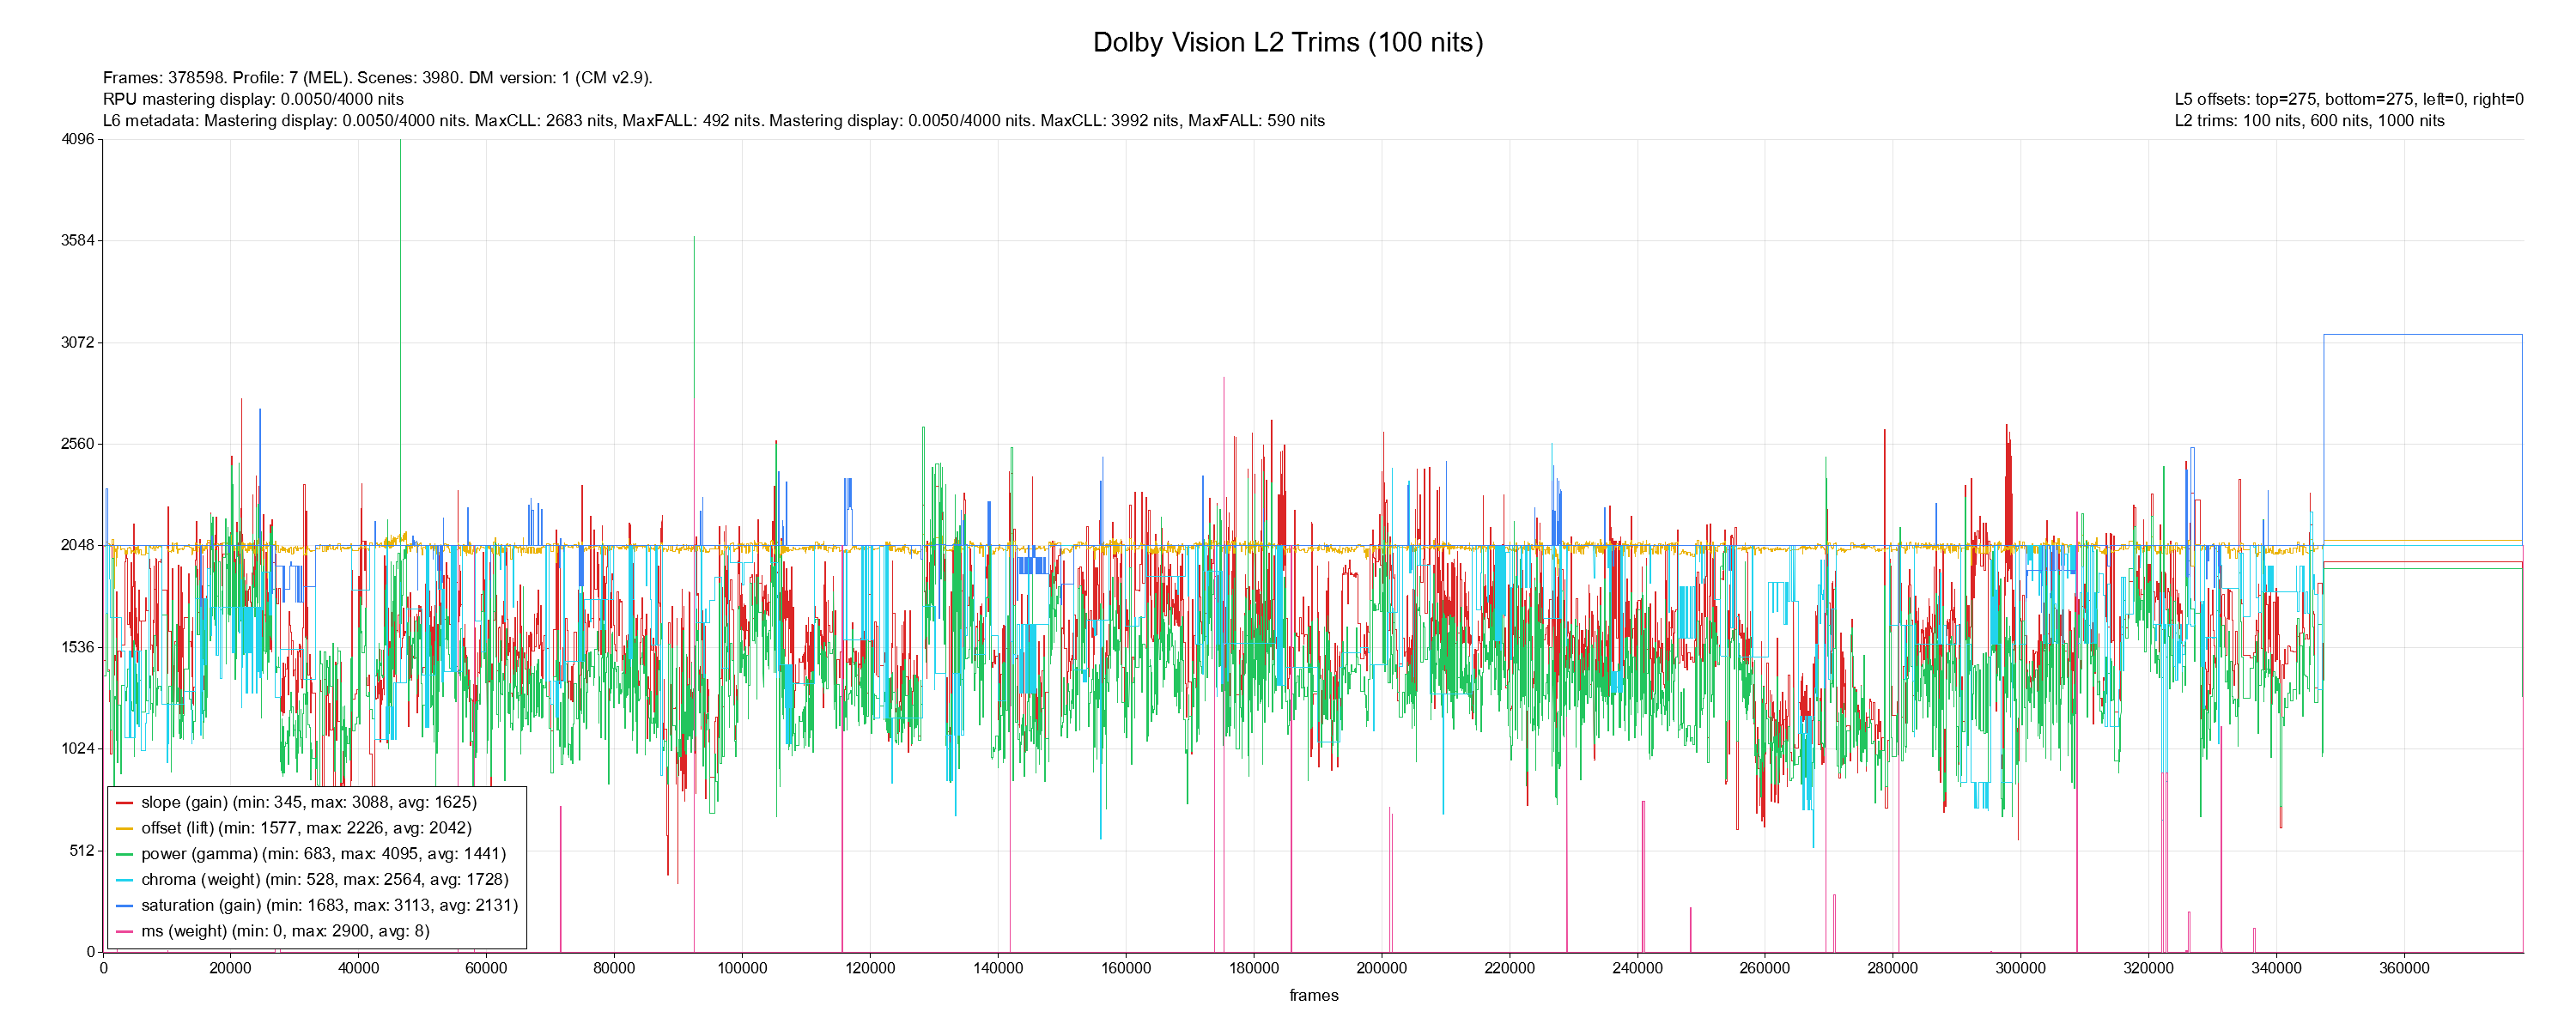The width and height of the screenshot is (2576, 1030).
Task: Click the Dolby Vision L2 Trims chart title
Action: coord(1287,42)
